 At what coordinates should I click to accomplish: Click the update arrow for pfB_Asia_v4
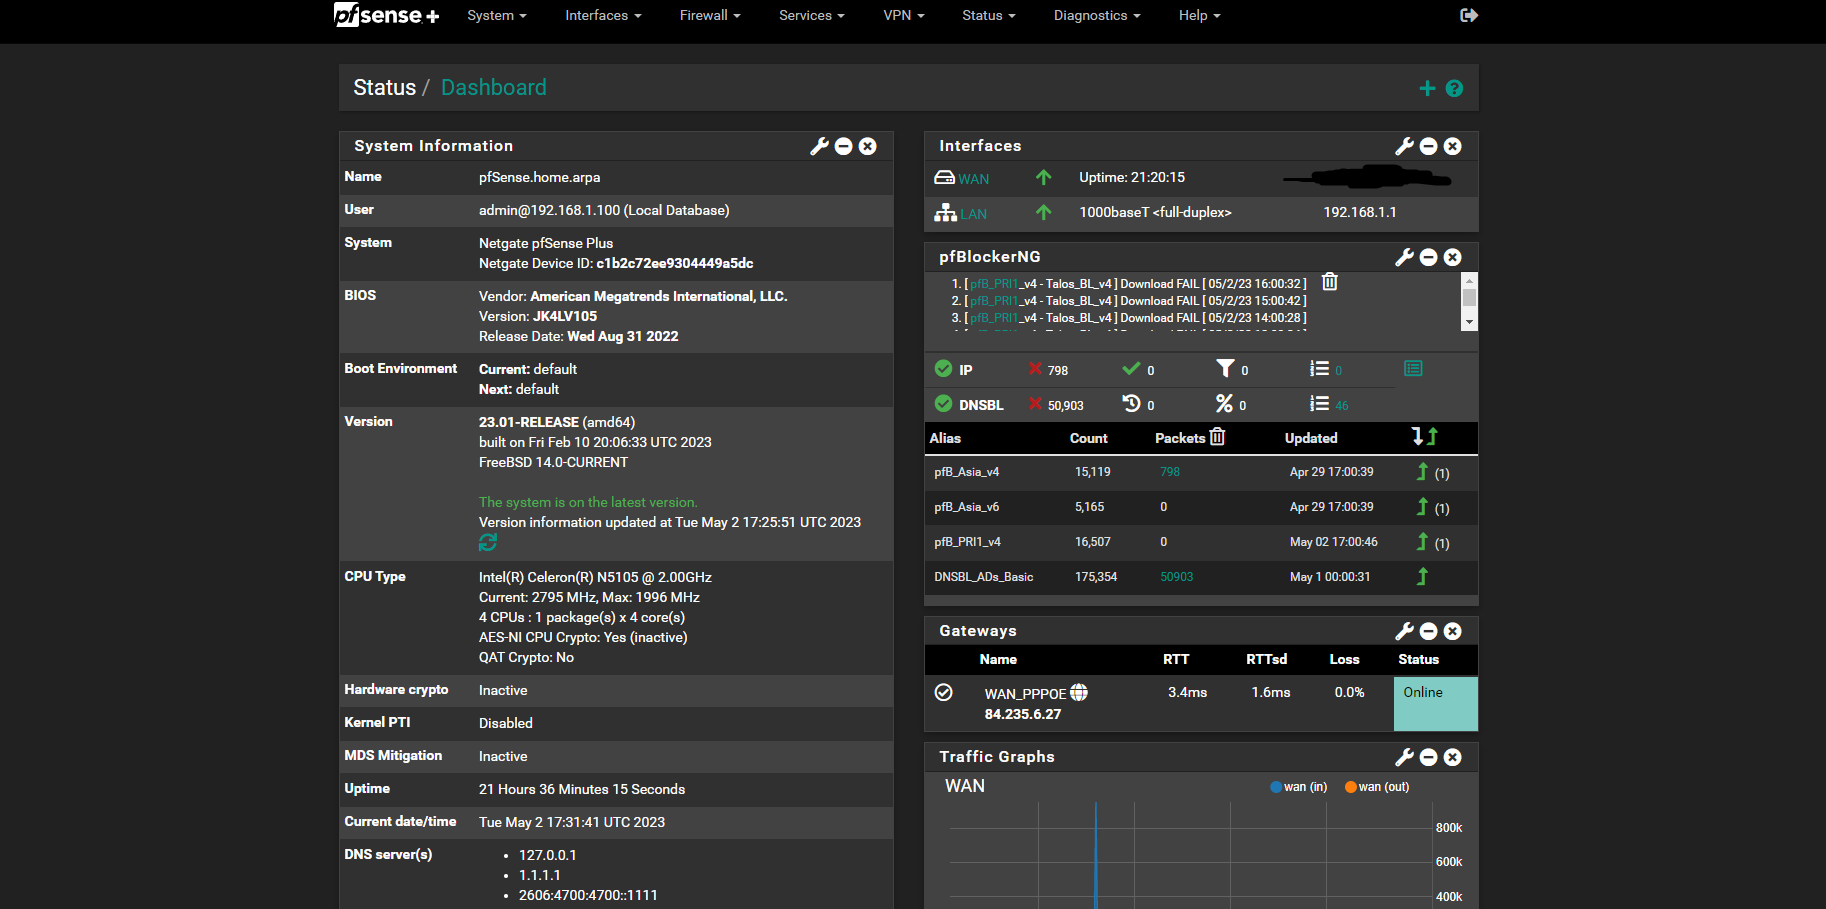point(1422,472)
